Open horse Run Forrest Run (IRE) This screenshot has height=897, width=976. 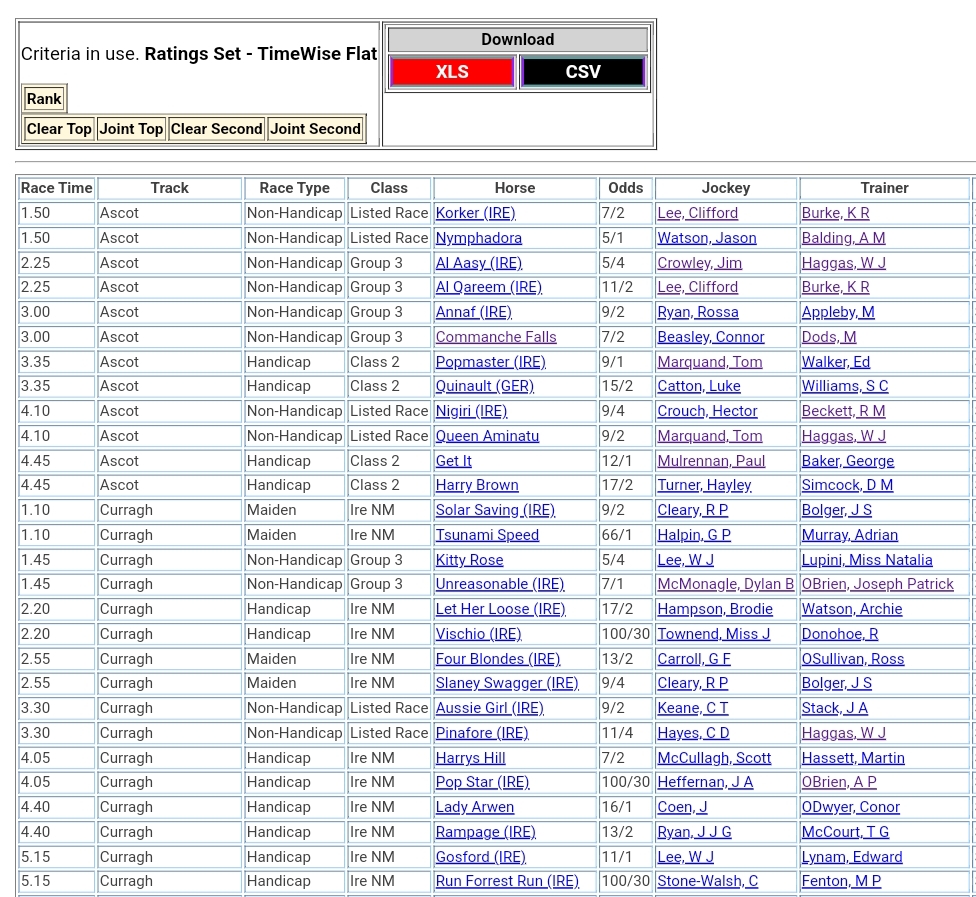507,881
